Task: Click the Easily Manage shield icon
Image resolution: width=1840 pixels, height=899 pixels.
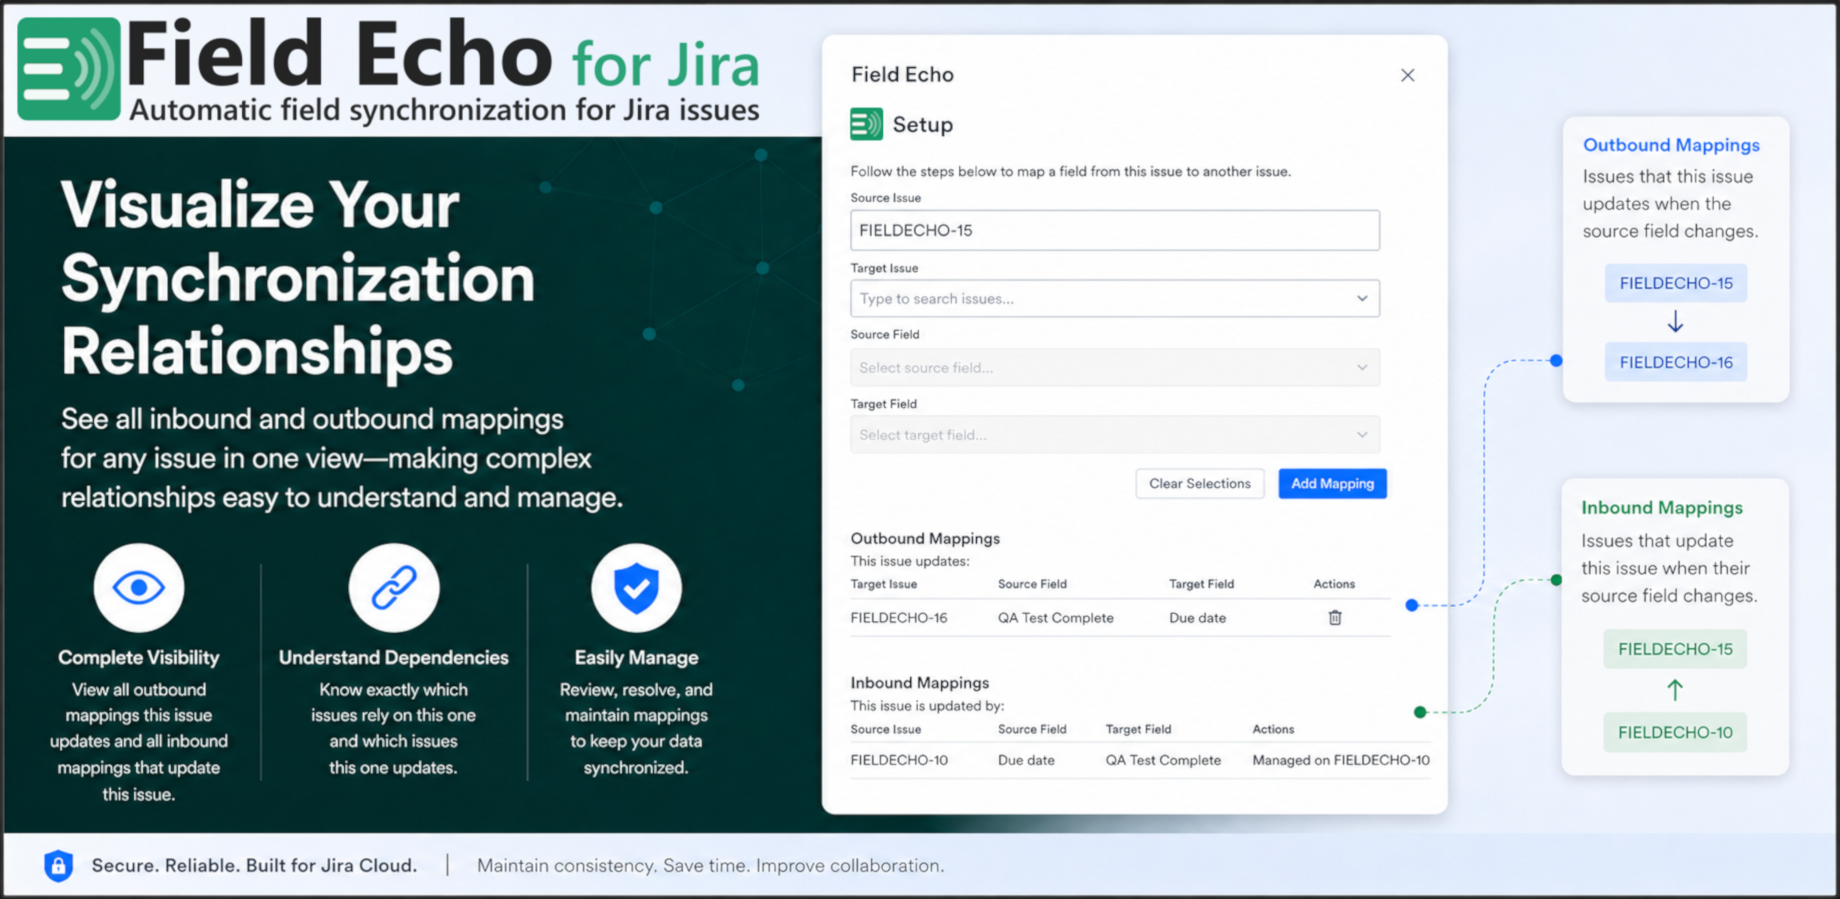Action: 636,587
